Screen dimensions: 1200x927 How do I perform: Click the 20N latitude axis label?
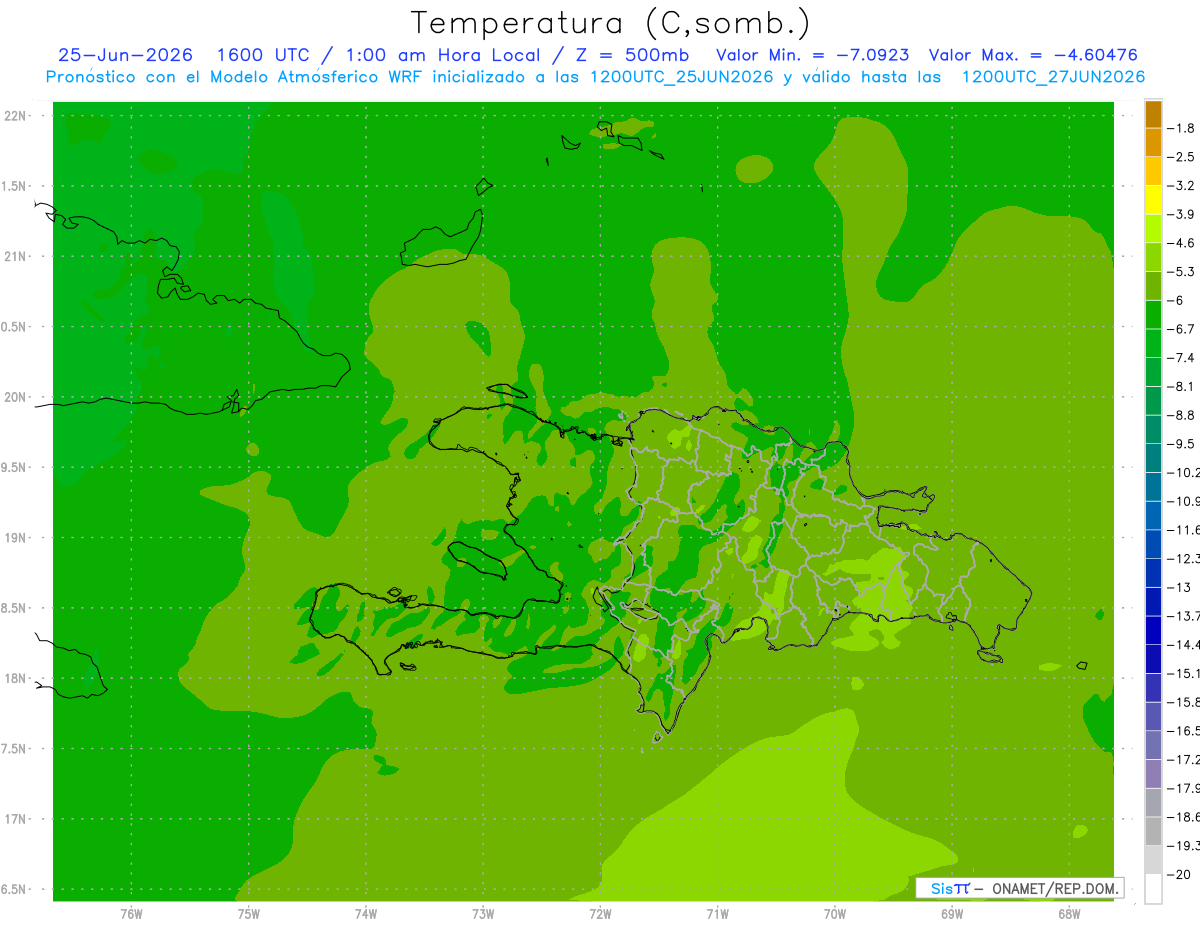pos(15,397)
